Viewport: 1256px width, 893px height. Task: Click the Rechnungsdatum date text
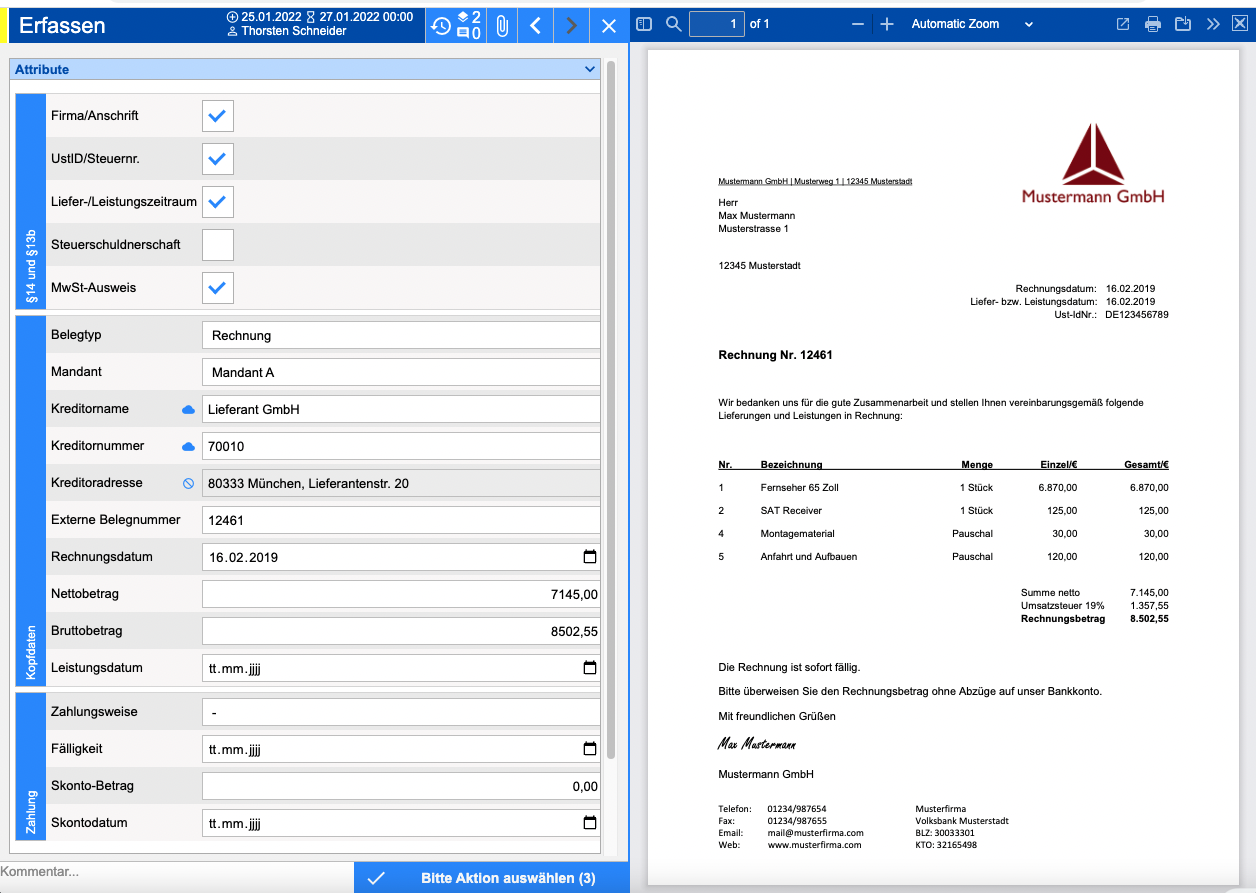coord(243,558)
